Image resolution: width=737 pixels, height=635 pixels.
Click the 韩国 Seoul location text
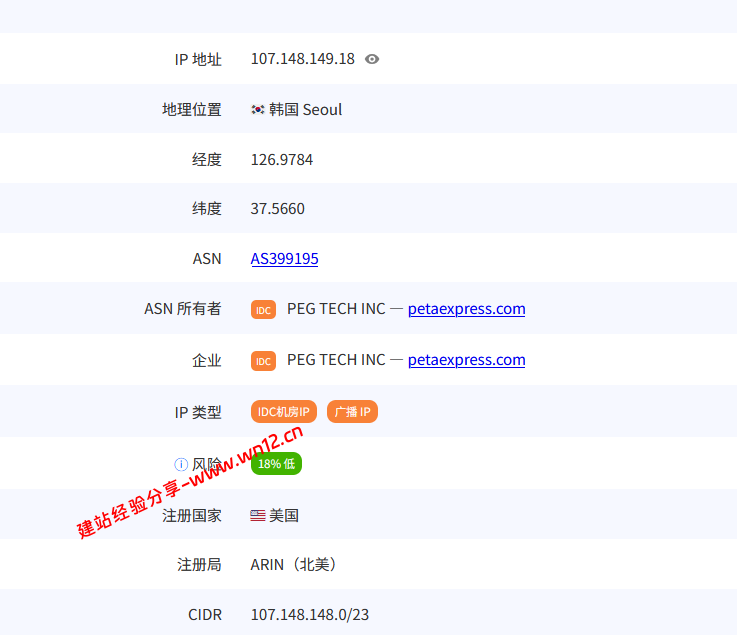click(x=306, y=110)
